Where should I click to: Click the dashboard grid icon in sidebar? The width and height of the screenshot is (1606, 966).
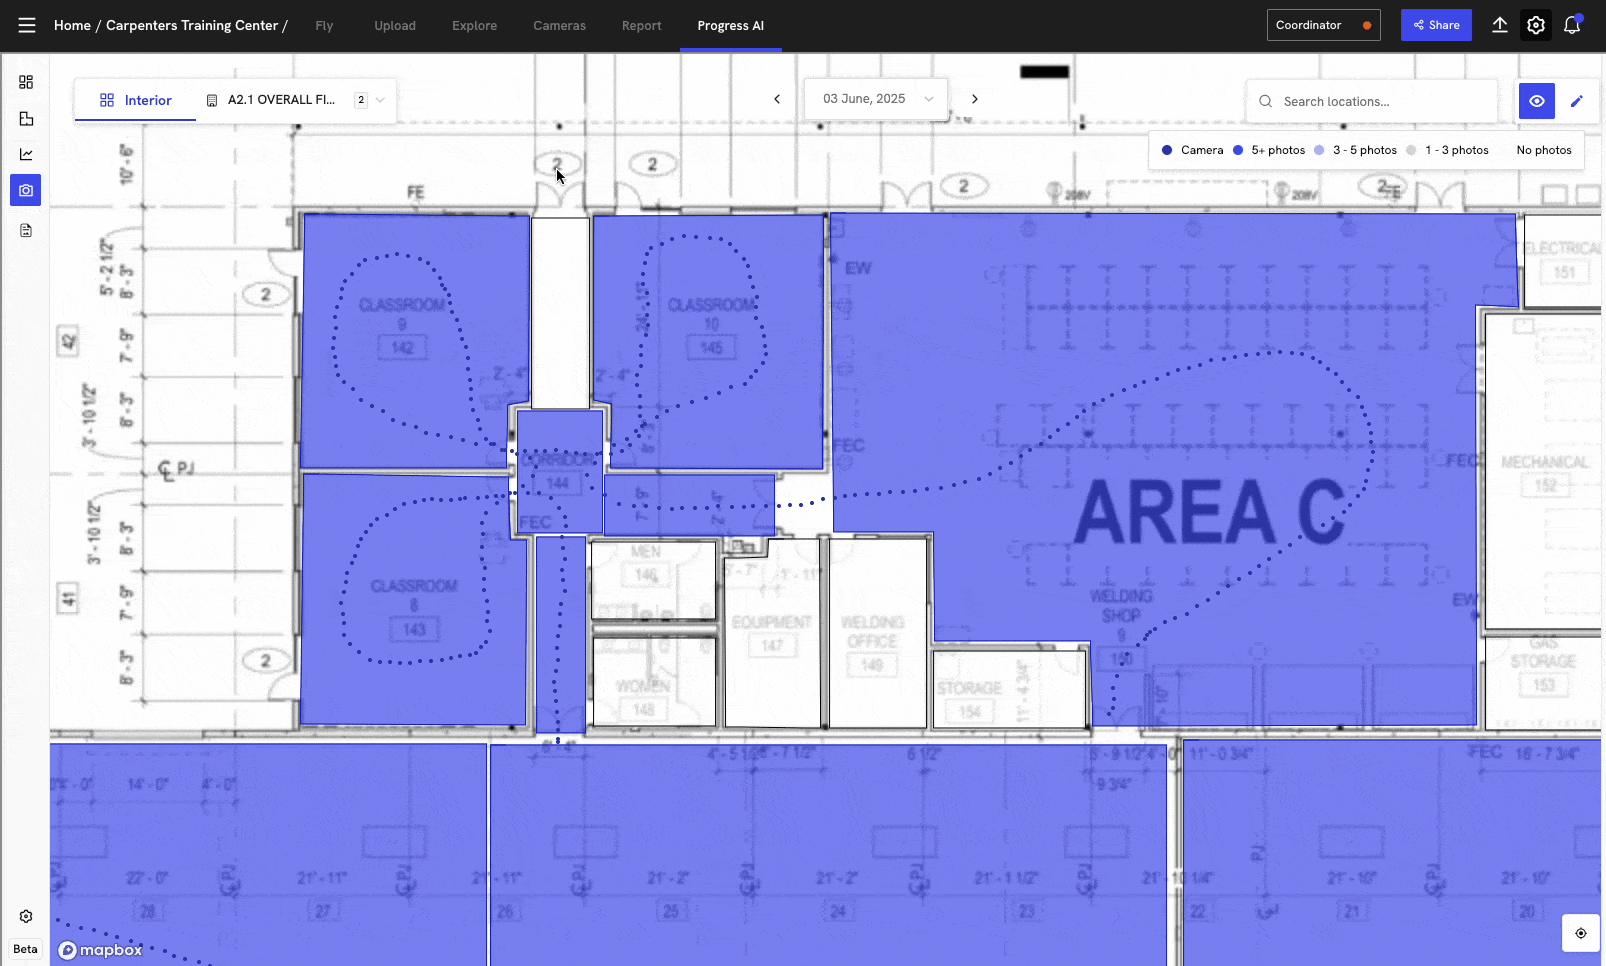point(26,82)
